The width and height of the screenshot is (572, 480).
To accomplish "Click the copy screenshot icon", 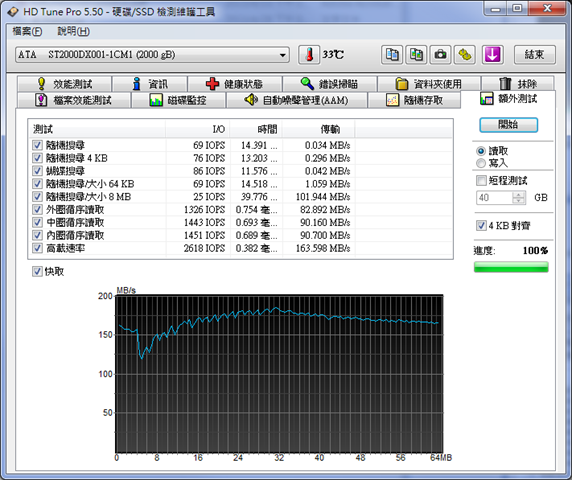I will pyautogui.click(x=416, y=55).
